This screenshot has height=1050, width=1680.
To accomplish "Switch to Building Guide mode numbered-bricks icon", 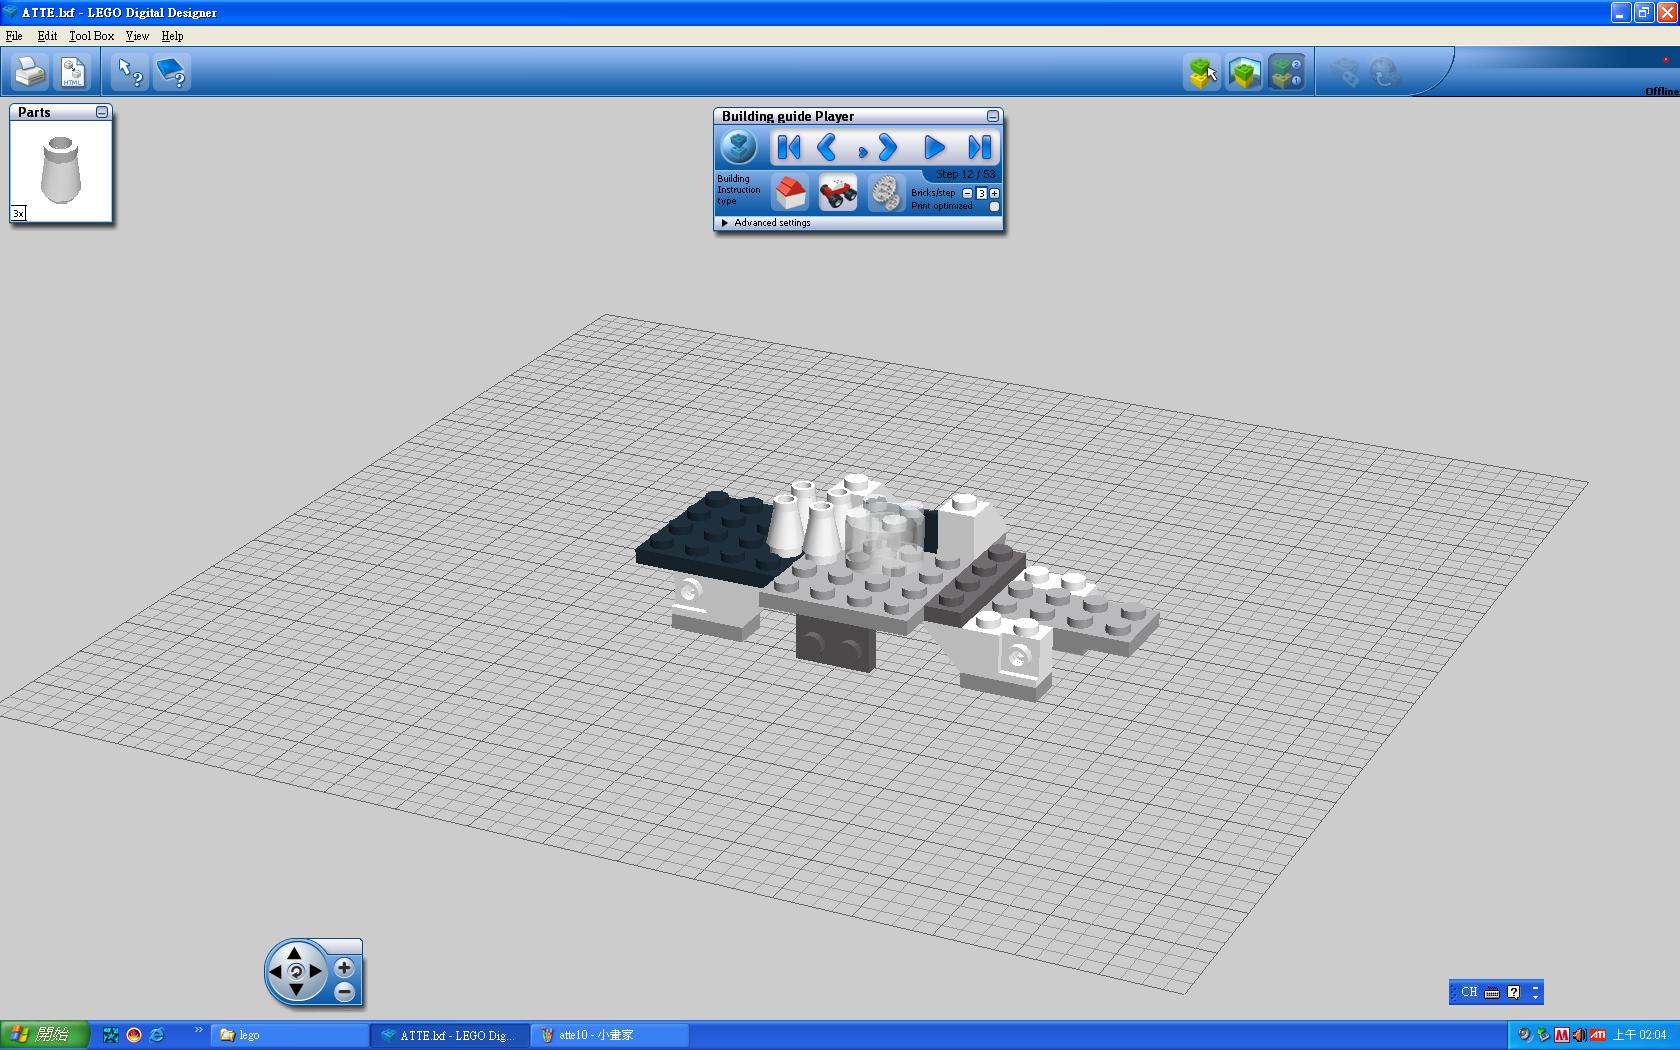I will pos(1286,72).
